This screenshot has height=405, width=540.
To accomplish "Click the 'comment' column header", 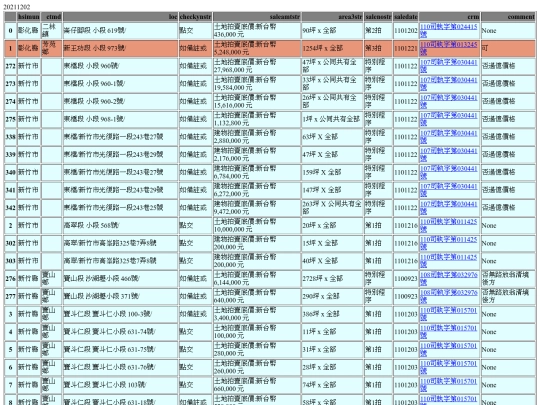I will pyautogui.click(x=508, y=17).
